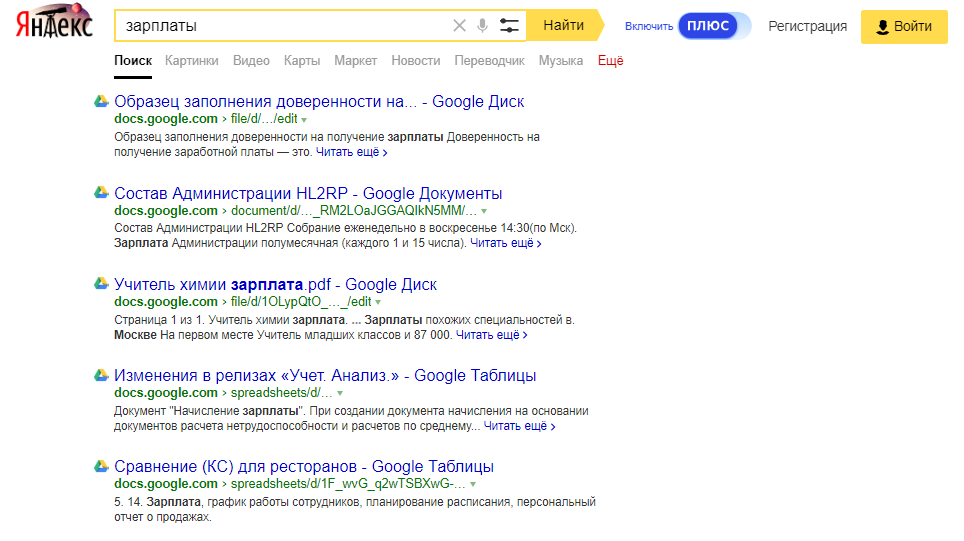
Task: Click docs.google.com domain in Учитель химии result
Action: click(x=166, y=301)
